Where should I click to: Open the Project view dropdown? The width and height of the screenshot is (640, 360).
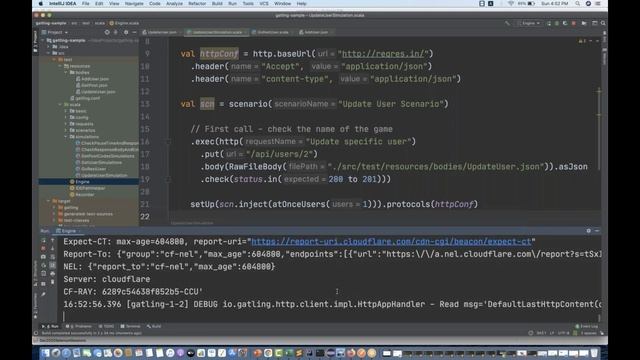click(55, 32)
